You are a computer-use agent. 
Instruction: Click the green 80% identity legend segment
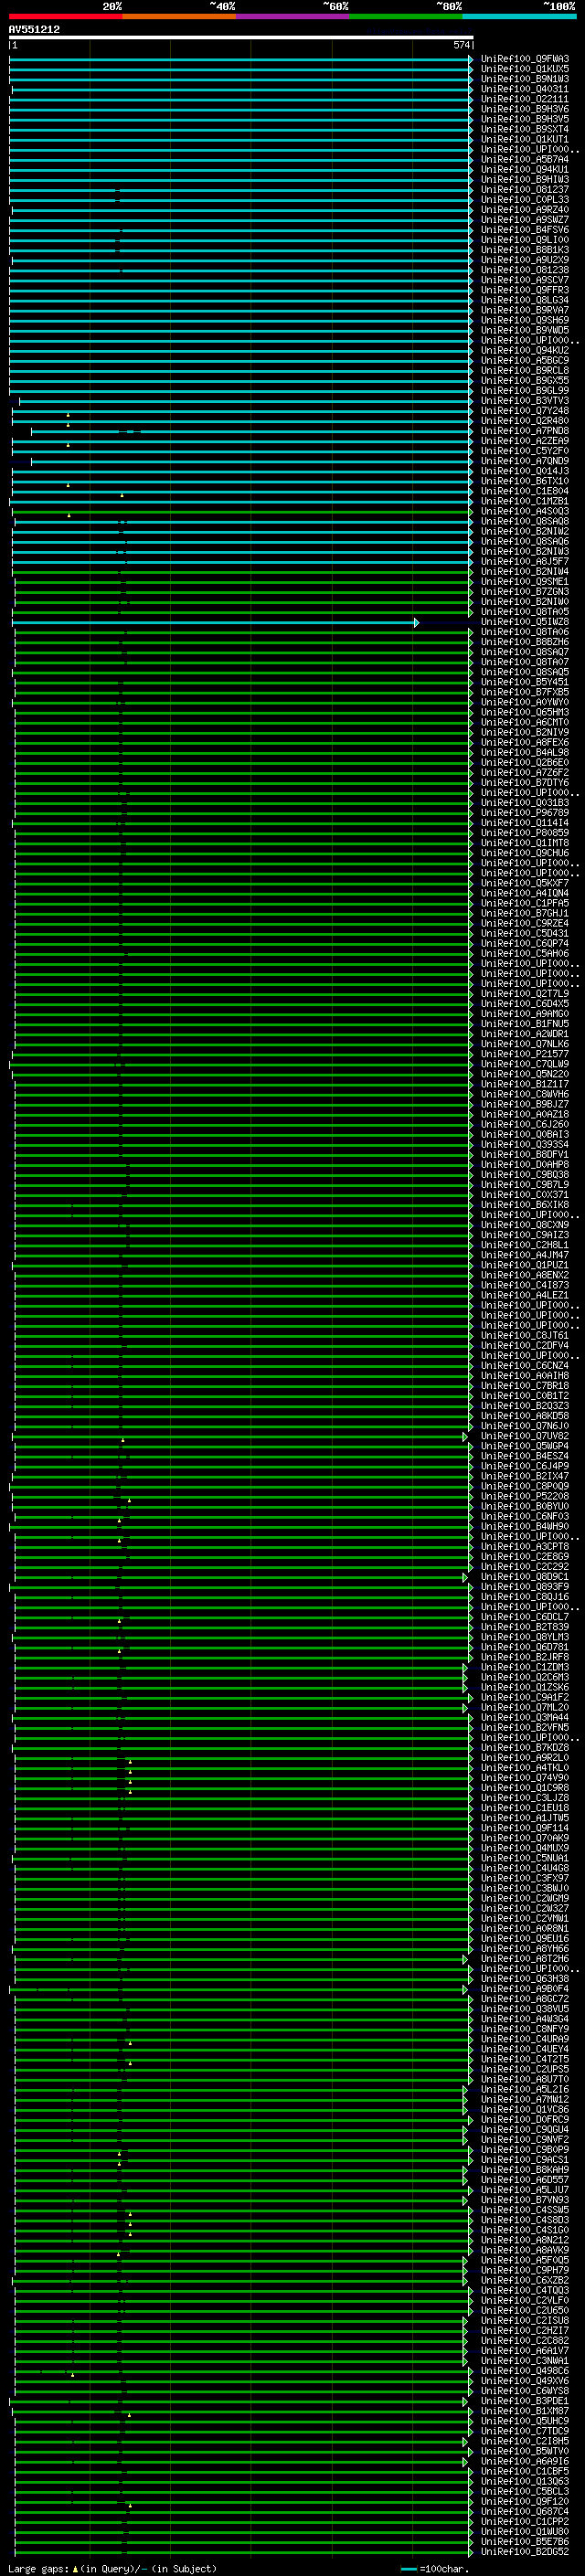[x=405, y=16]
